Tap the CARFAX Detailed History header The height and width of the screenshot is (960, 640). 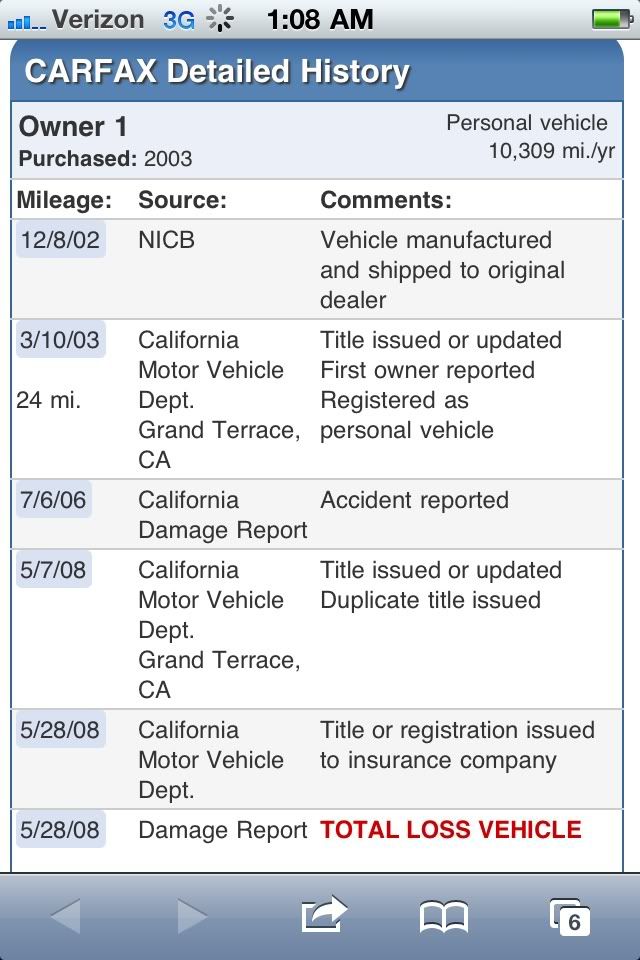point(217,71)
